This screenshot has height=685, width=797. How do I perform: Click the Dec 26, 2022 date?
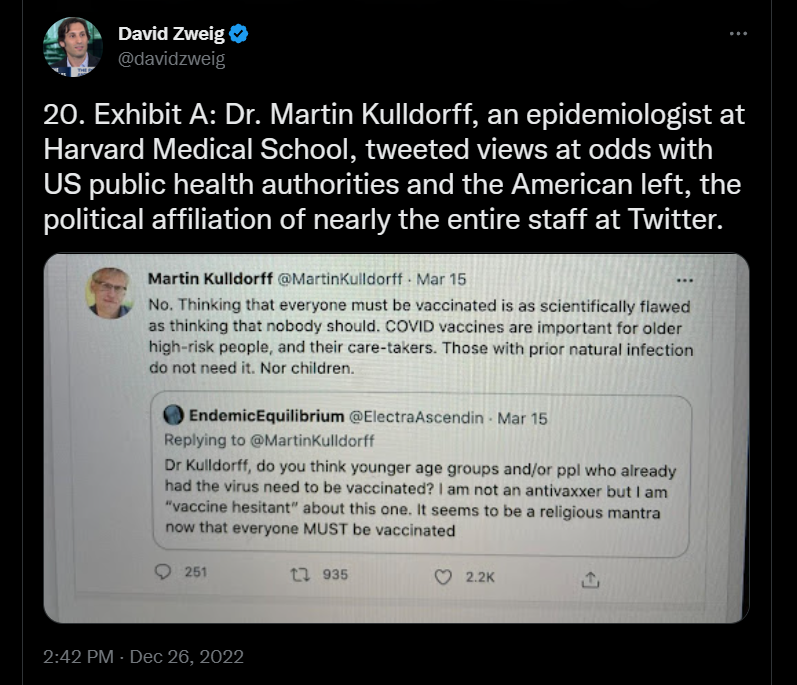click(x=190, y=657)
